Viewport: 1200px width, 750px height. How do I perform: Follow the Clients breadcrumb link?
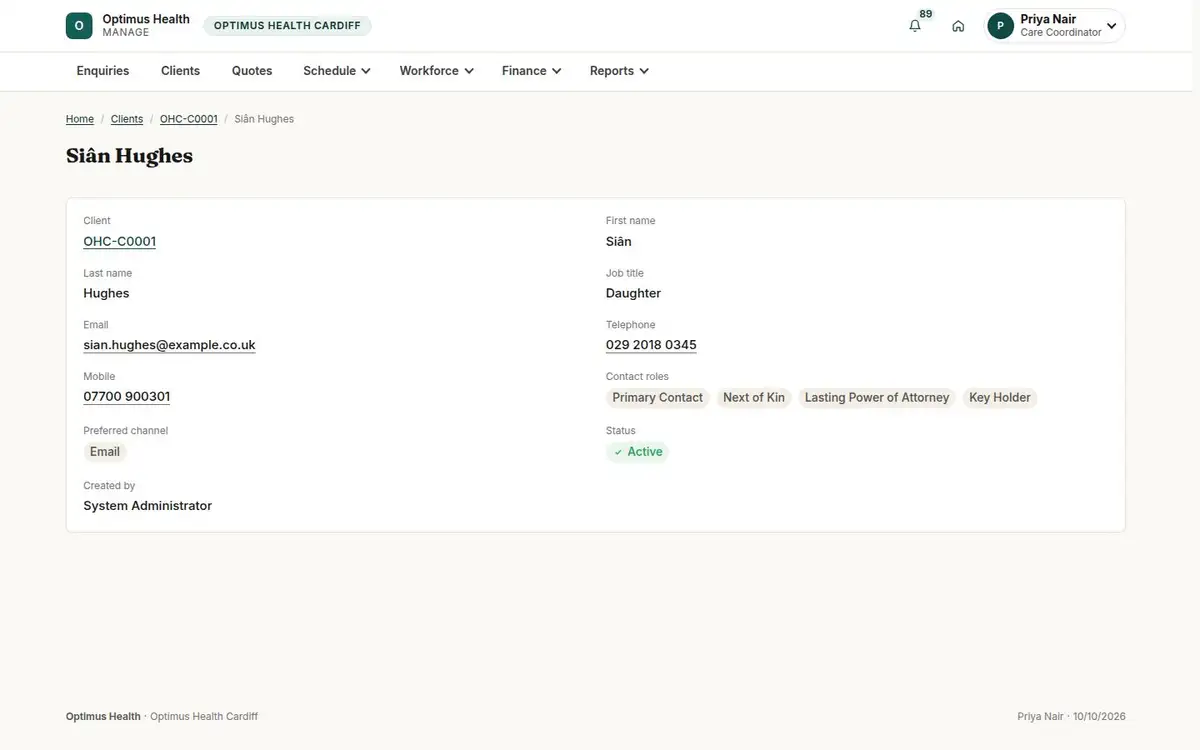tap(127, 119)
